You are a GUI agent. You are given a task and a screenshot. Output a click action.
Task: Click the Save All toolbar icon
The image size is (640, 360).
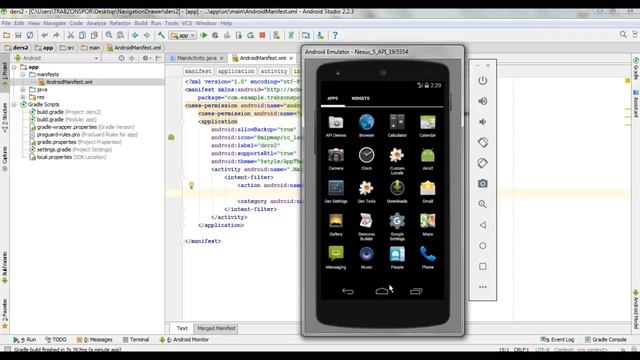[18, 36]
